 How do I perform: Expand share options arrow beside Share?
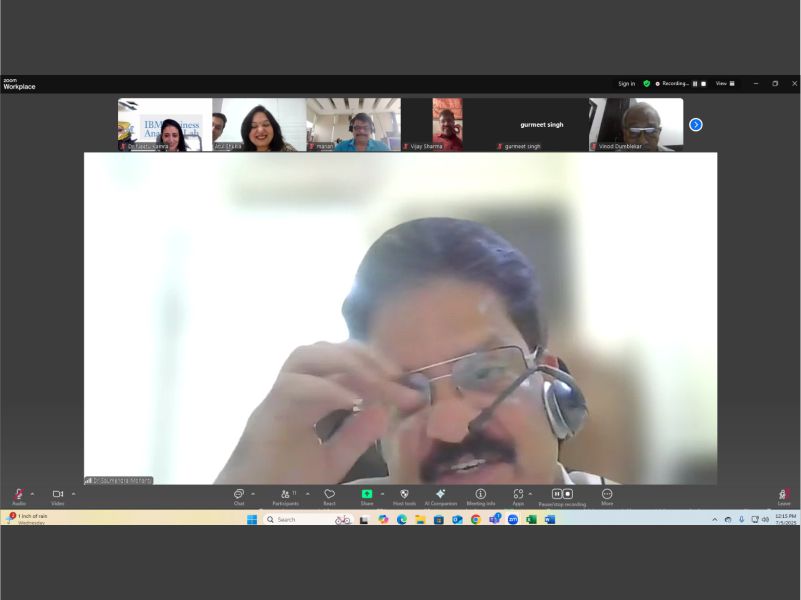coord(382,493)
